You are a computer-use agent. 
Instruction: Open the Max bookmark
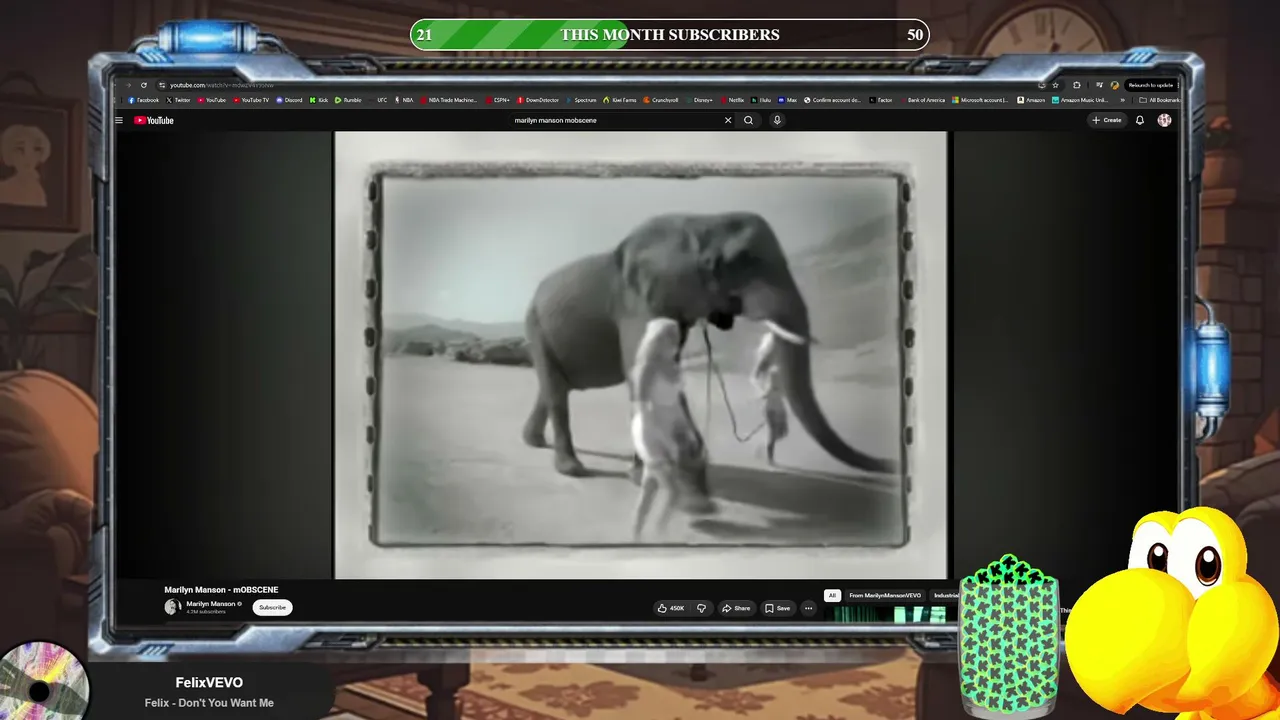788,100
